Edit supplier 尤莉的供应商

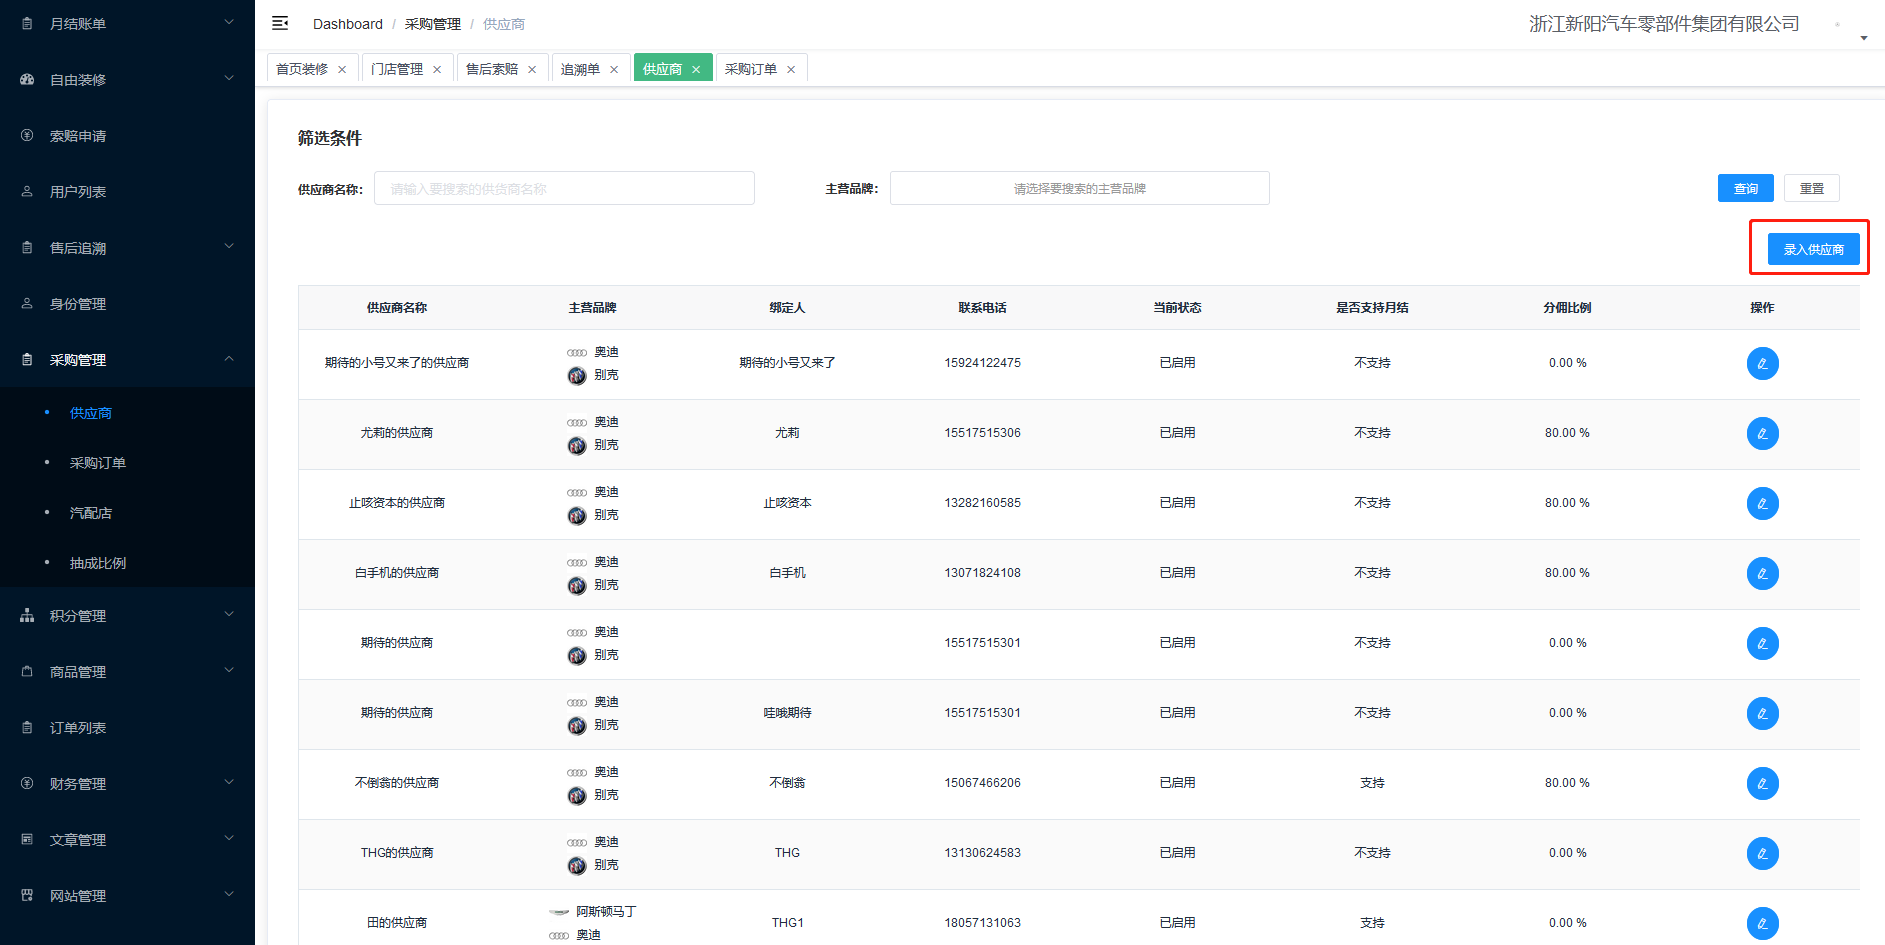click(x=1762, y=433)
